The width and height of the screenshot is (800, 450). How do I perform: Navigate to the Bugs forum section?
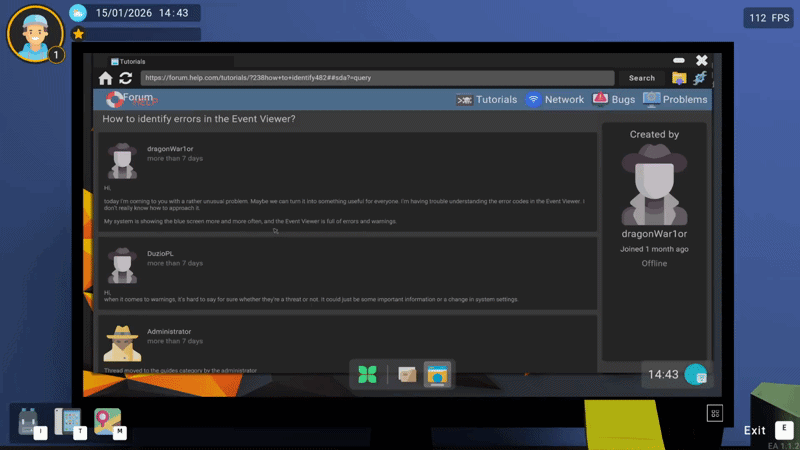[x=614, y=100]
